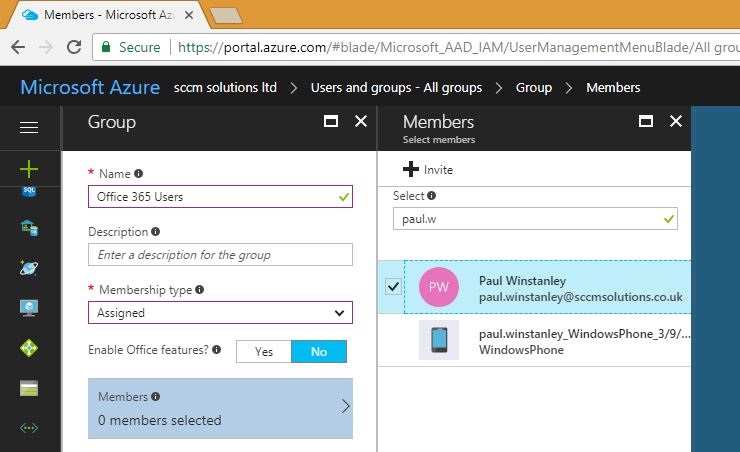This screenshot has height=452, width=740.
Task: Click the browser back arrow
Action: [x=18, y=47]
